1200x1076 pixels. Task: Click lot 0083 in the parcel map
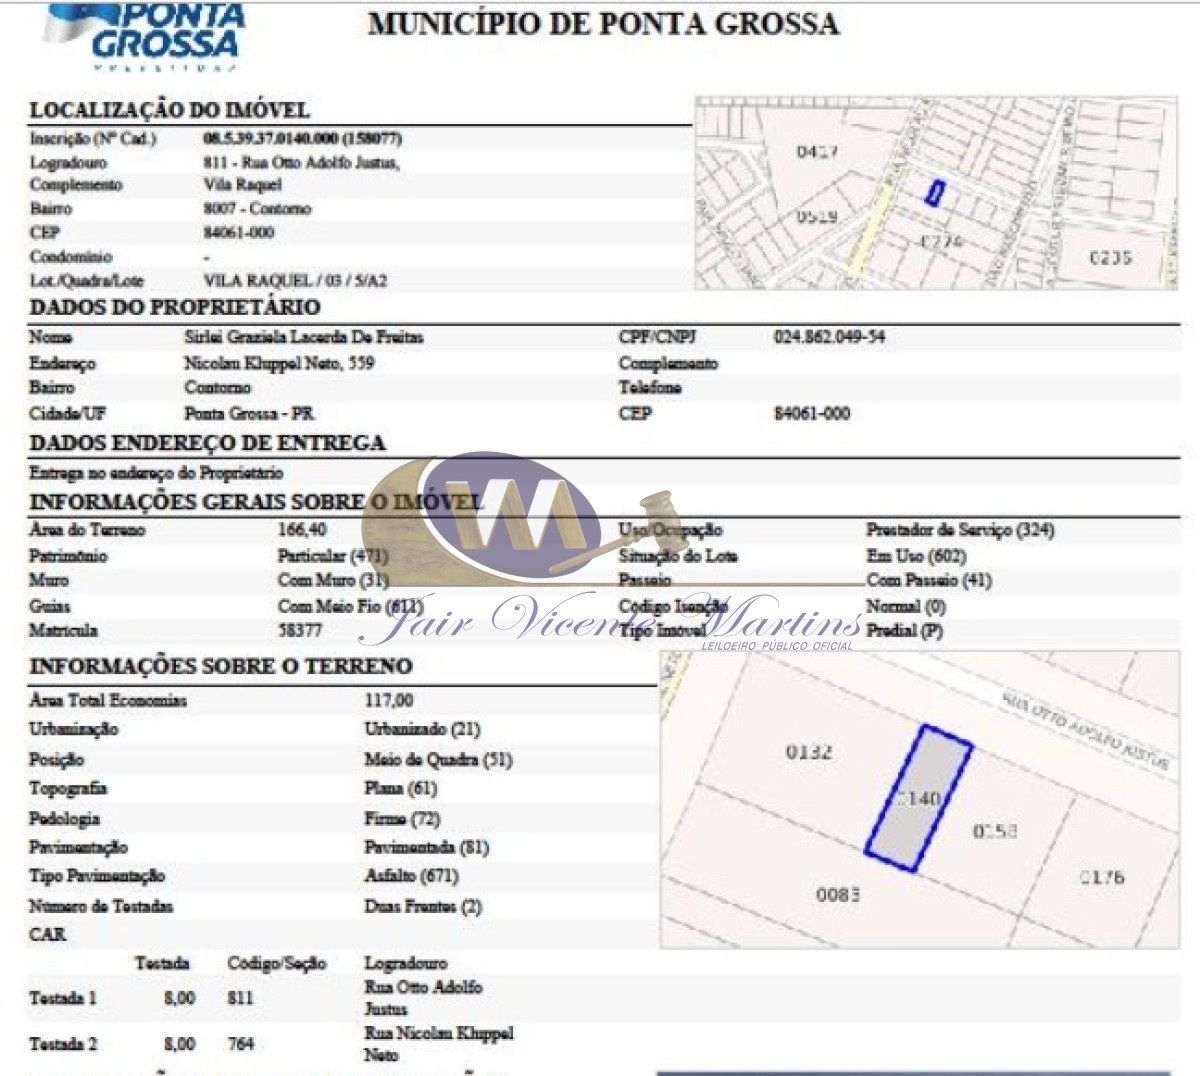click(x=837, y=894)
